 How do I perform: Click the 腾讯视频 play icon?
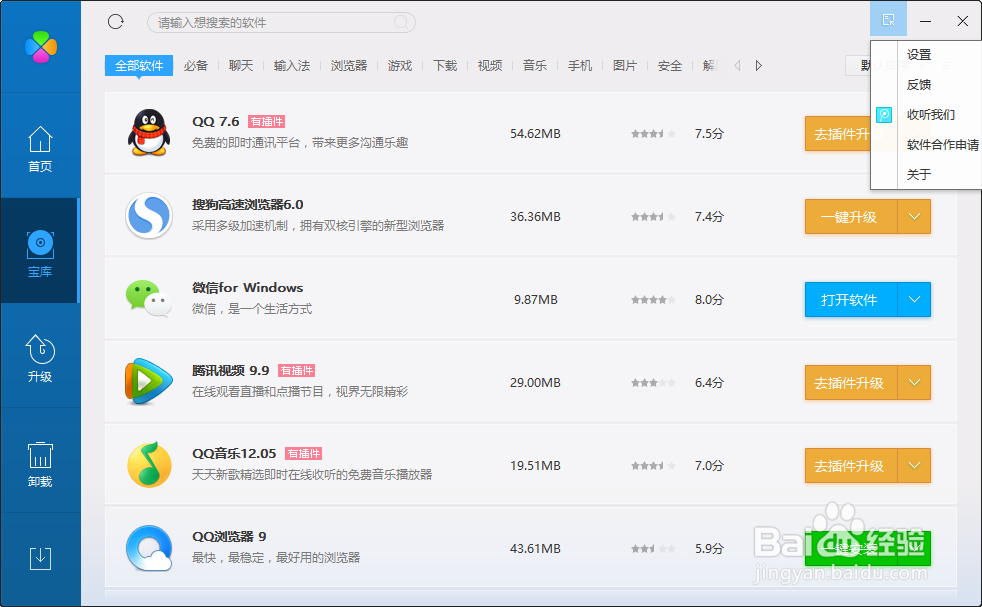coord(149,382)
